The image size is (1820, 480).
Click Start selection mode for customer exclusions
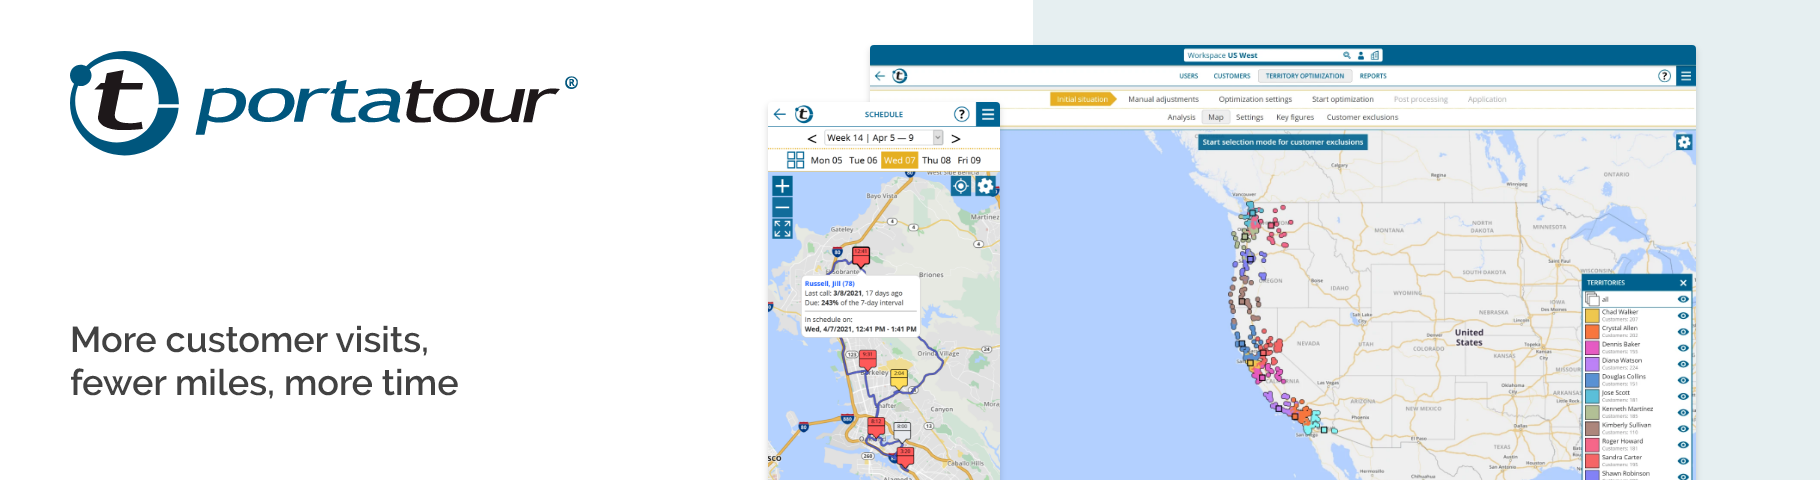(1282, 142)
